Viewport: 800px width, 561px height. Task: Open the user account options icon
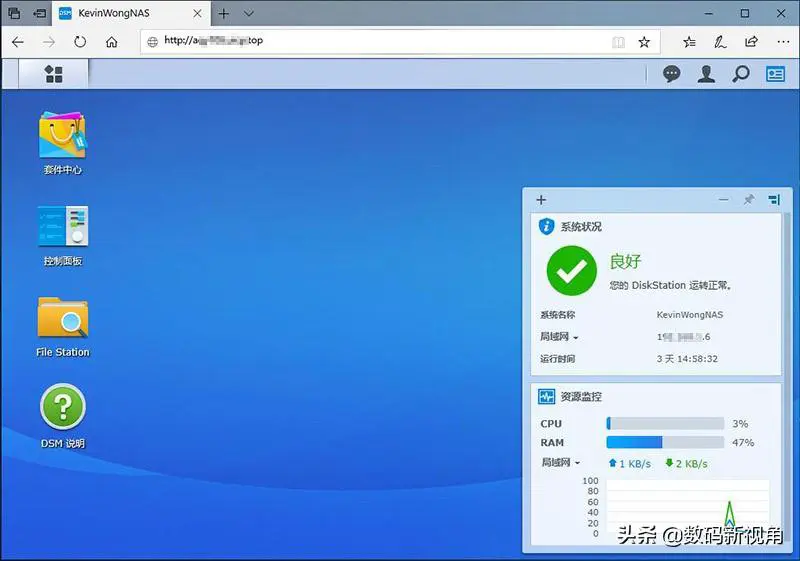click(706, 74)
